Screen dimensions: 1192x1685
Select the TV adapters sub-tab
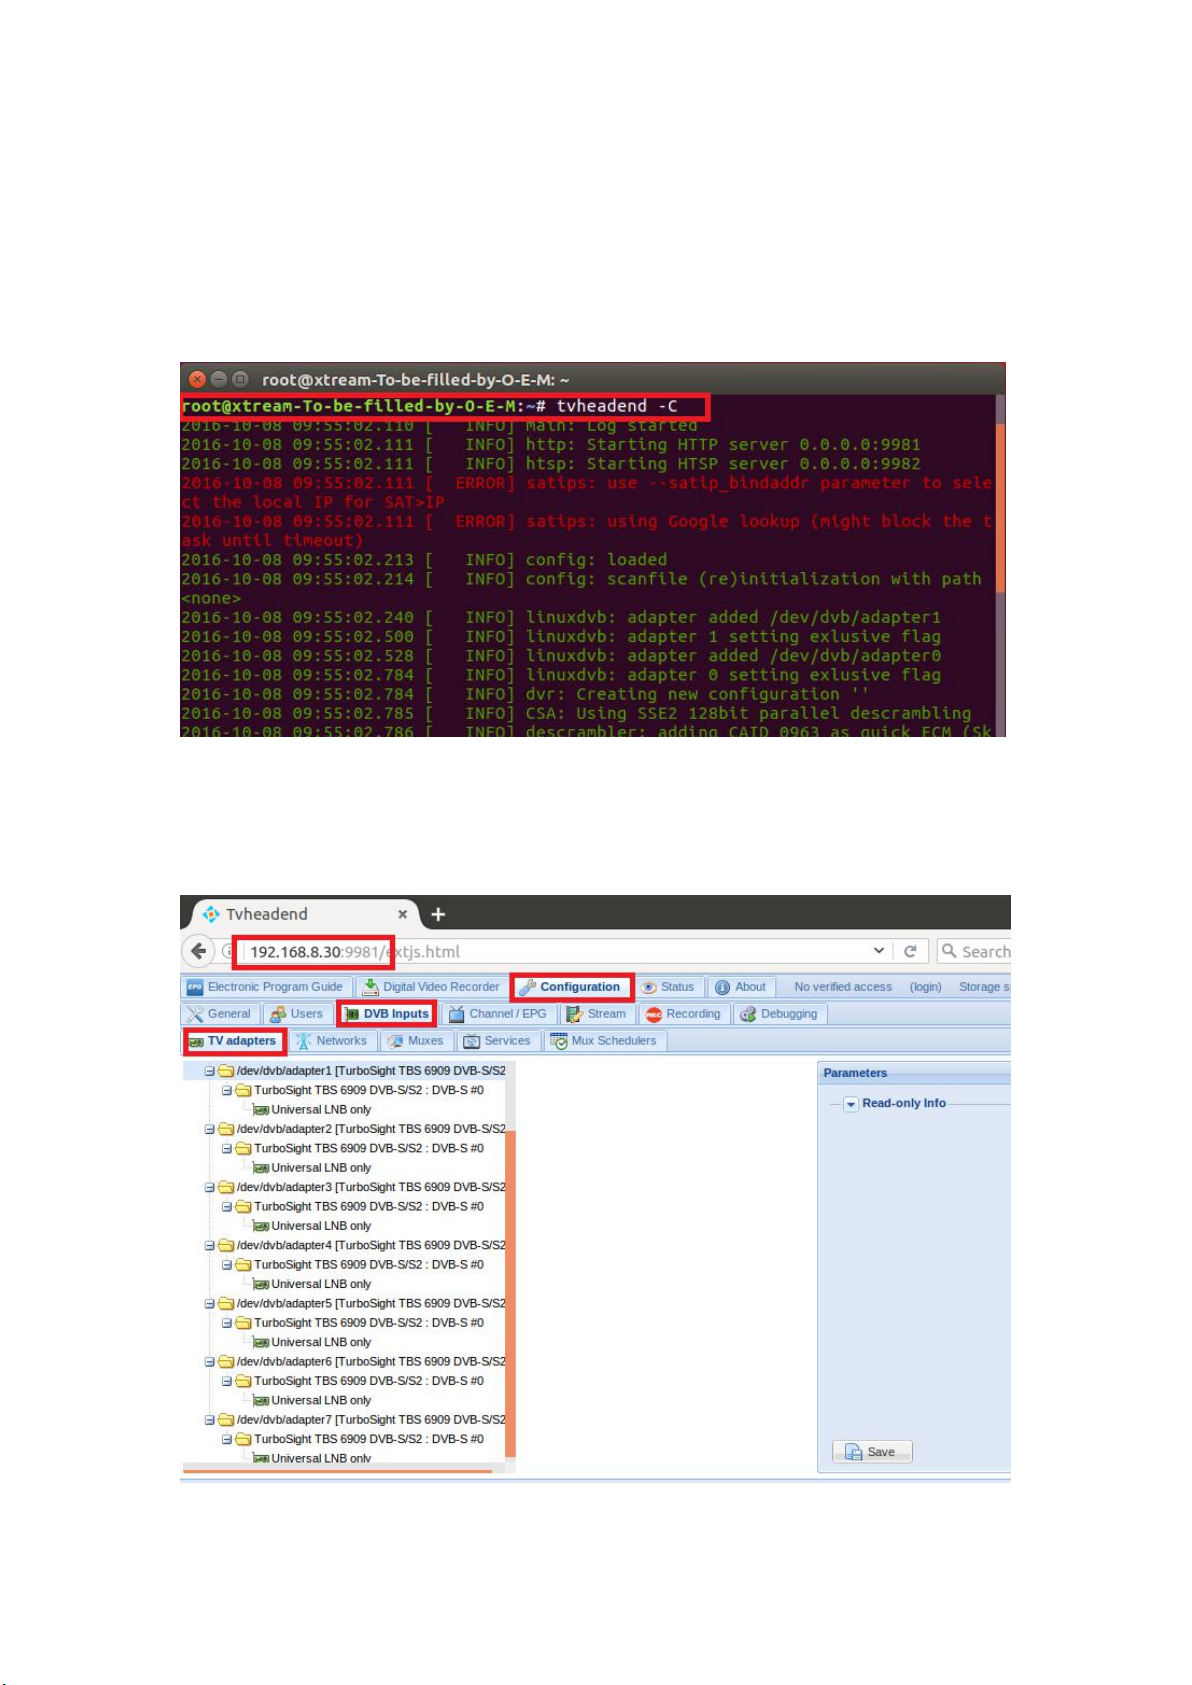[233, 1041]
